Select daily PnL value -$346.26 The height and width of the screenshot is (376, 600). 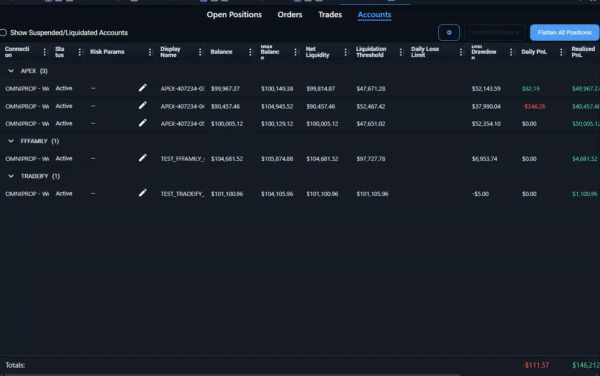tap(534, 106)
